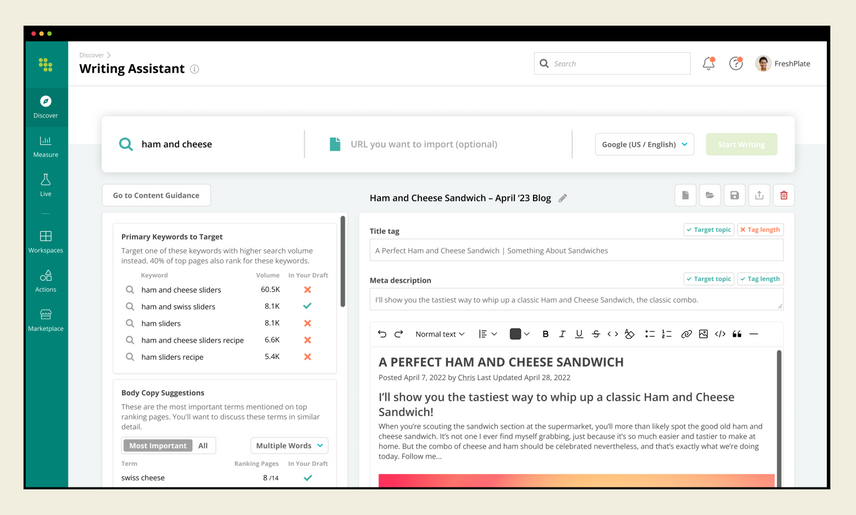The width and height of the screenshot is (856, 515).
Task: Click the Meta description text area
Action: pyautogui.click(x=576, y=299)
